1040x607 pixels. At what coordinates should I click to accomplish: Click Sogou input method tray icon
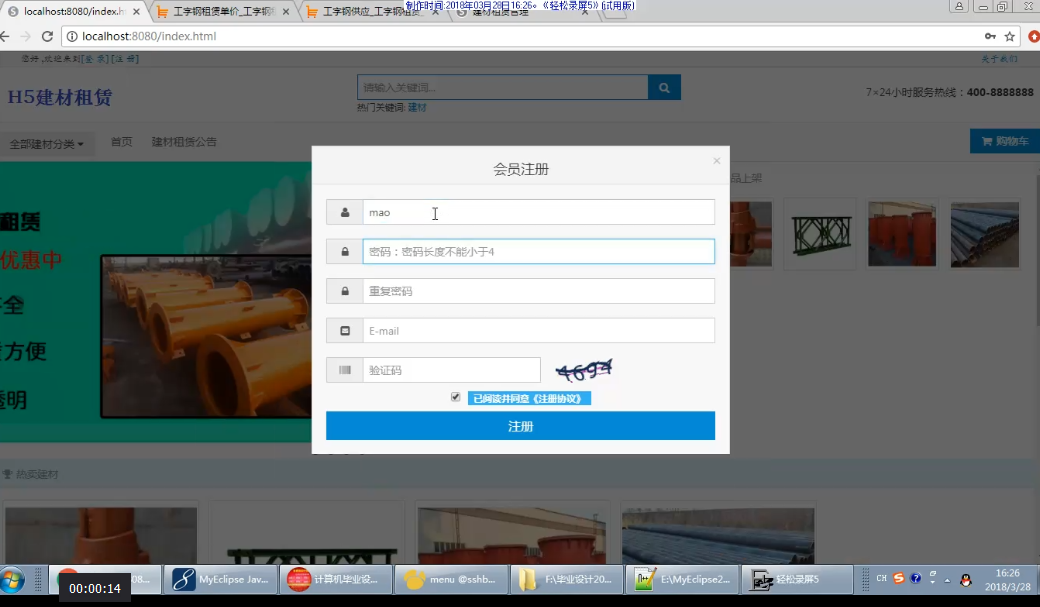898,578
